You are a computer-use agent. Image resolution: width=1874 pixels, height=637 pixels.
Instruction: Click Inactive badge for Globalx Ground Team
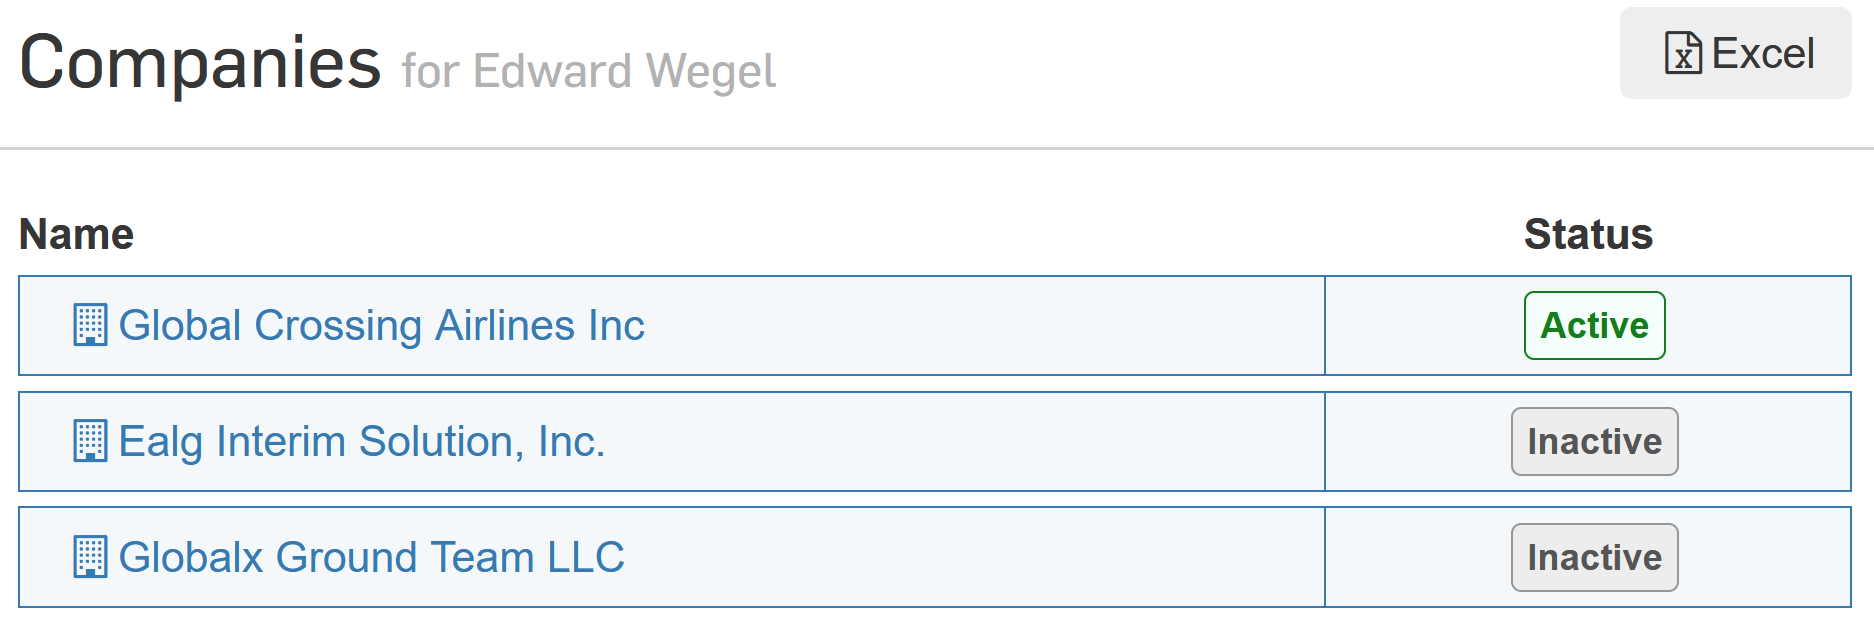(1594, 558)
